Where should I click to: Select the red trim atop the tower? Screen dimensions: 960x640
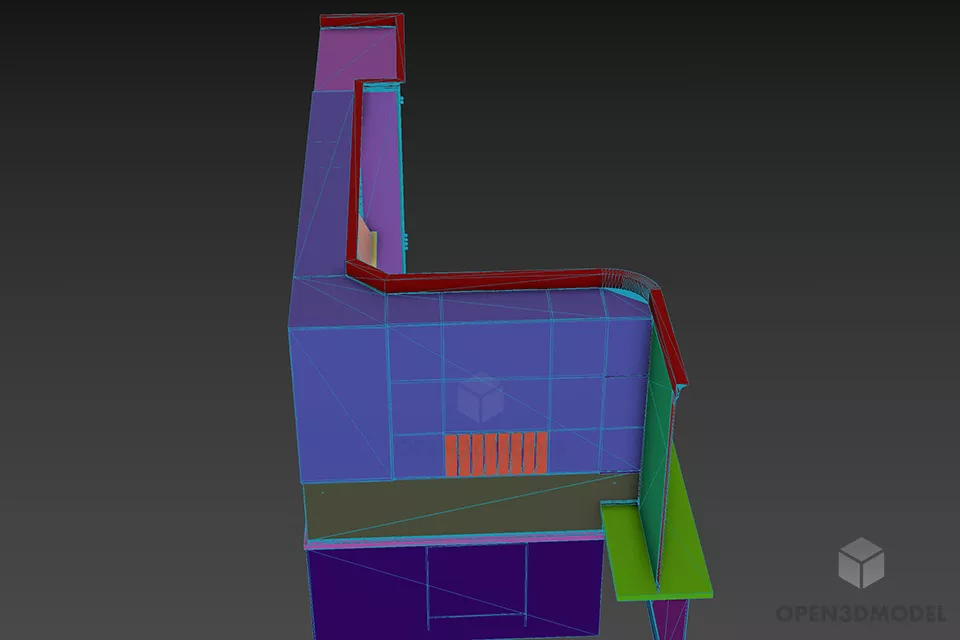coord(360,20)
